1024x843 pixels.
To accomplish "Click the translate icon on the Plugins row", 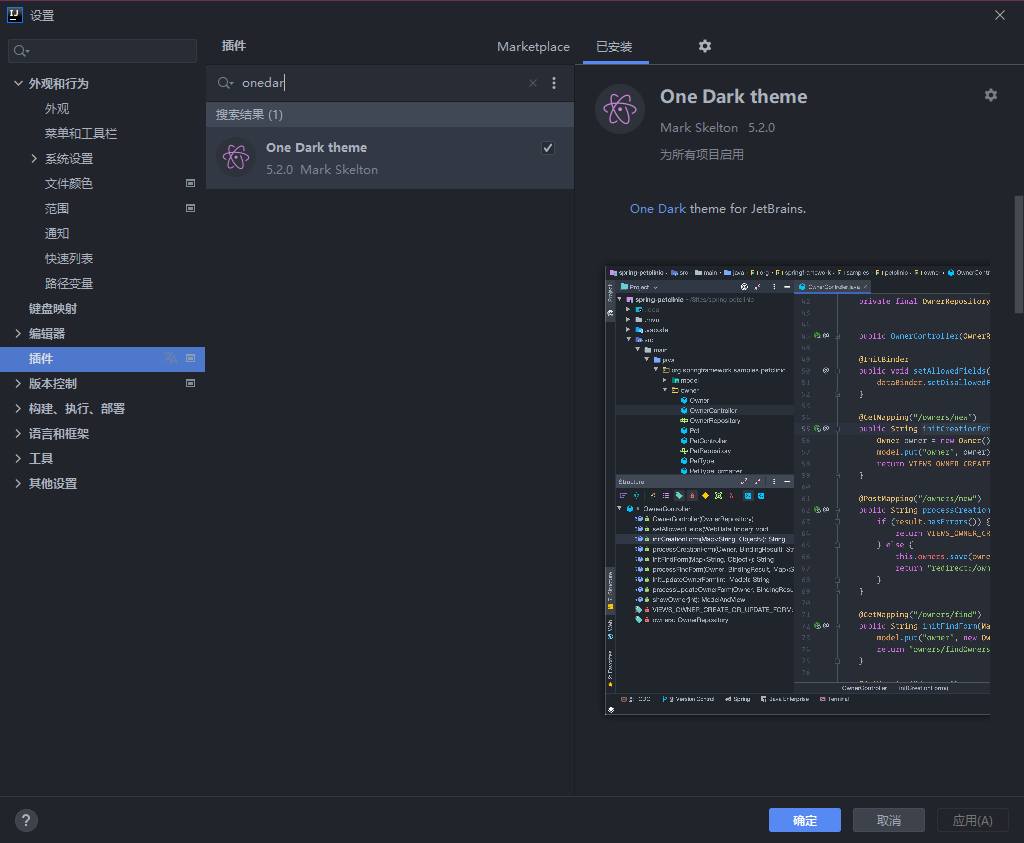I will pos(170,358).
